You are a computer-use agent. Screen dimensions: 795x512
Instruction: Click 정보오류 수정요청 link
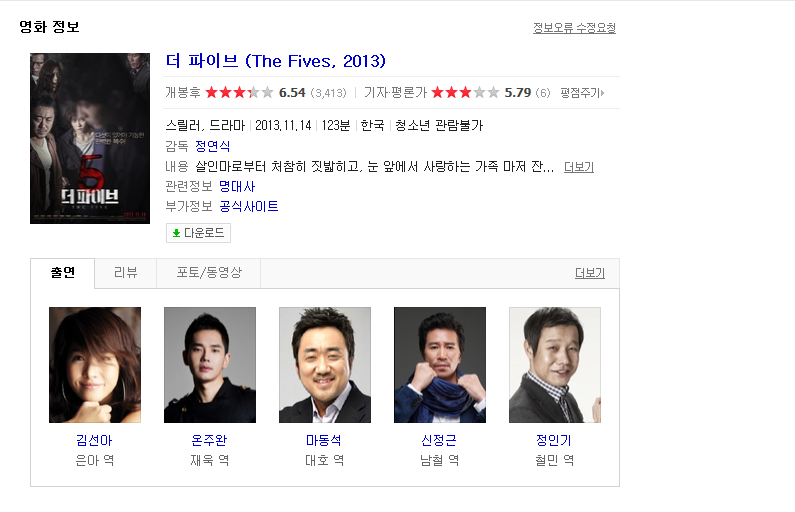coord(574,28)
